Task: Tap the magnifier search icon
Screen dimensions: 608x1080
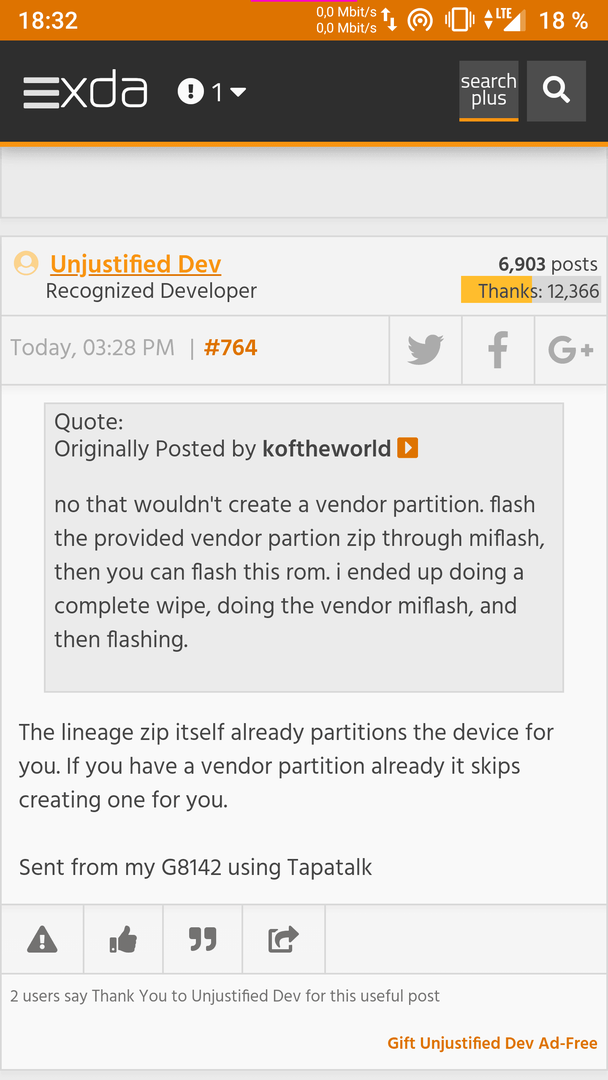Action: (556, 91)
